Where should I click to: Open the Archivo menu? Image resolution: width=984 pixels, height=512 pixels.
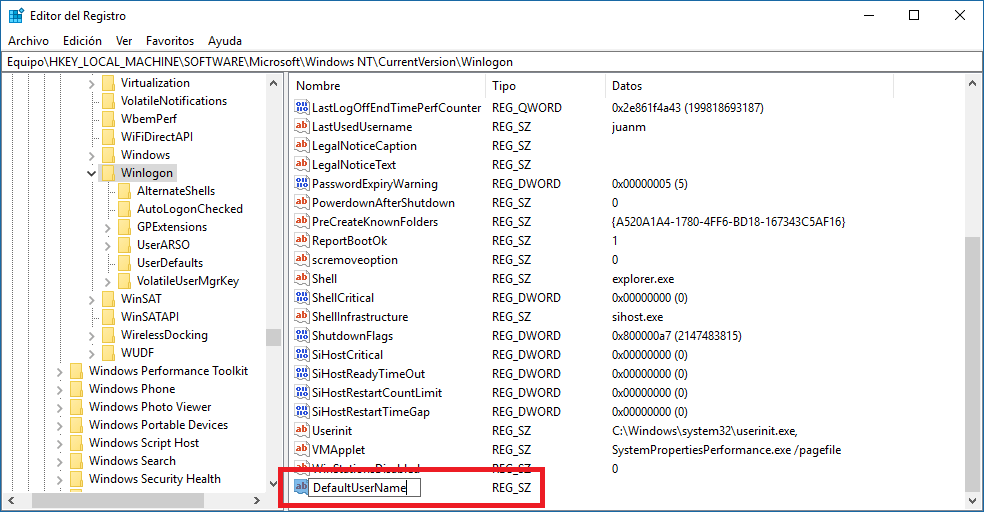click(x=28, y=41)
